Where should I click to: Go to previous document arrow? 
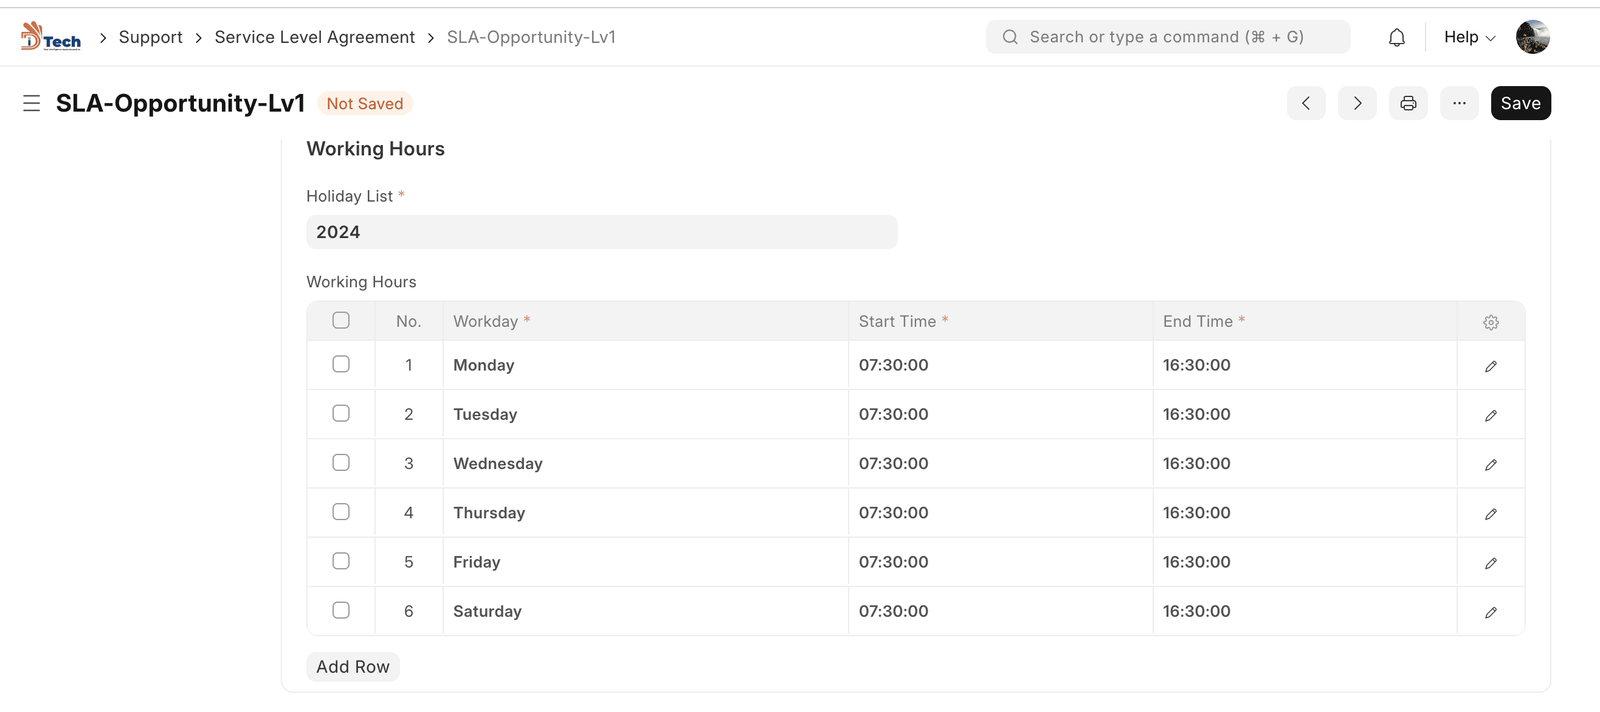[x=1305, y=103]
